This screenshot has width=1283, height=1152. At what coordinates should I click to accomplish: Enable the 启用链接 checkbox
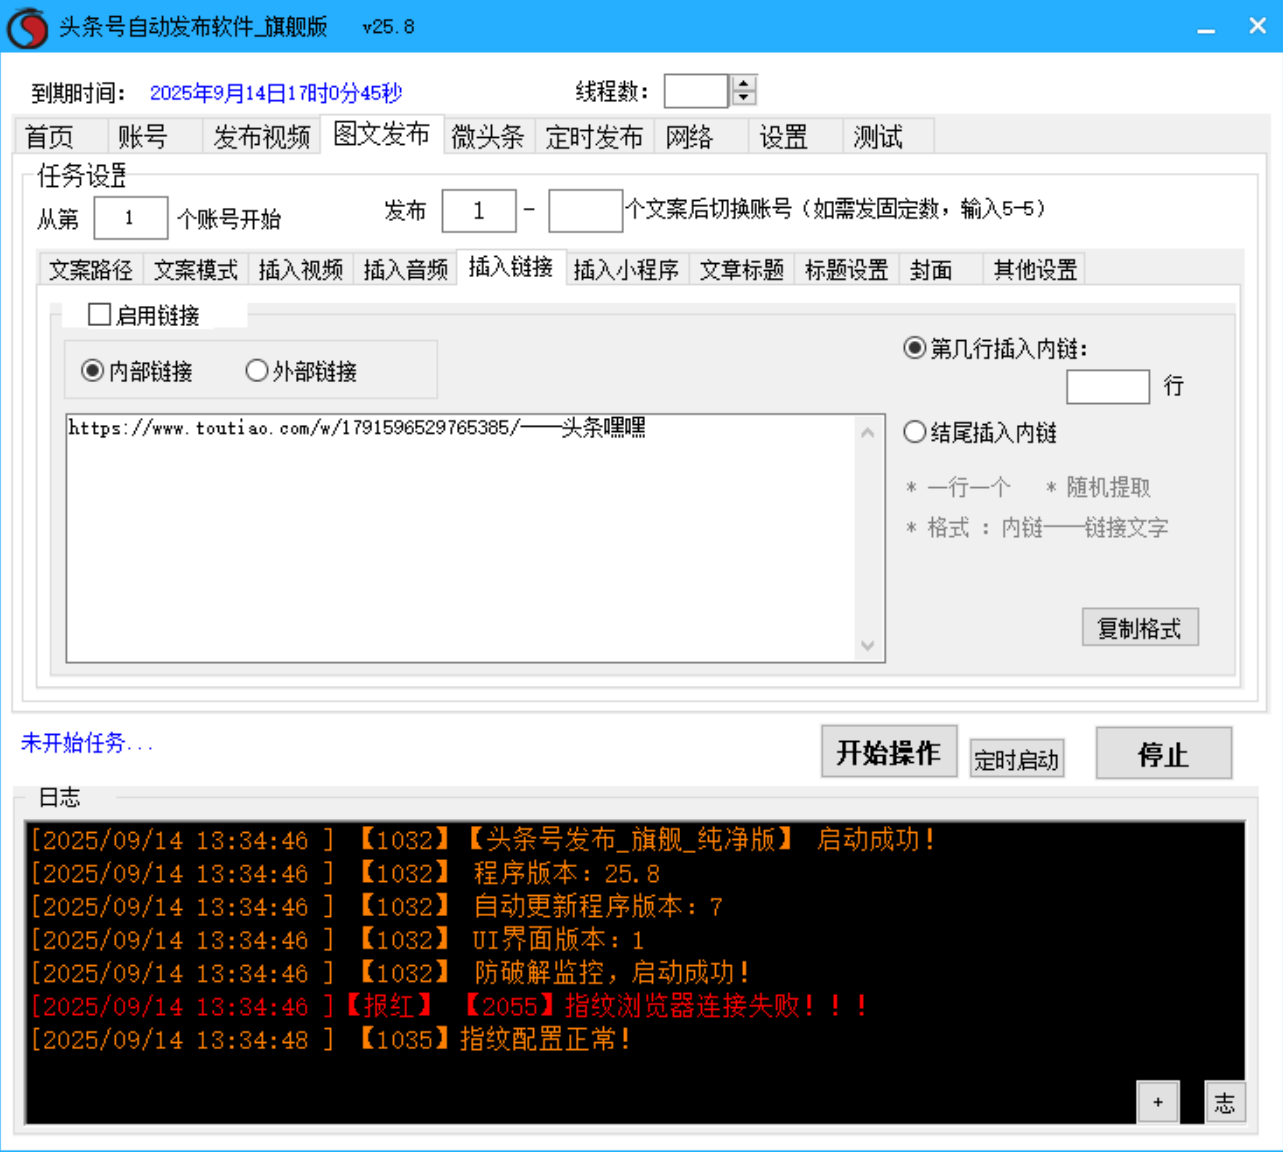99,314
